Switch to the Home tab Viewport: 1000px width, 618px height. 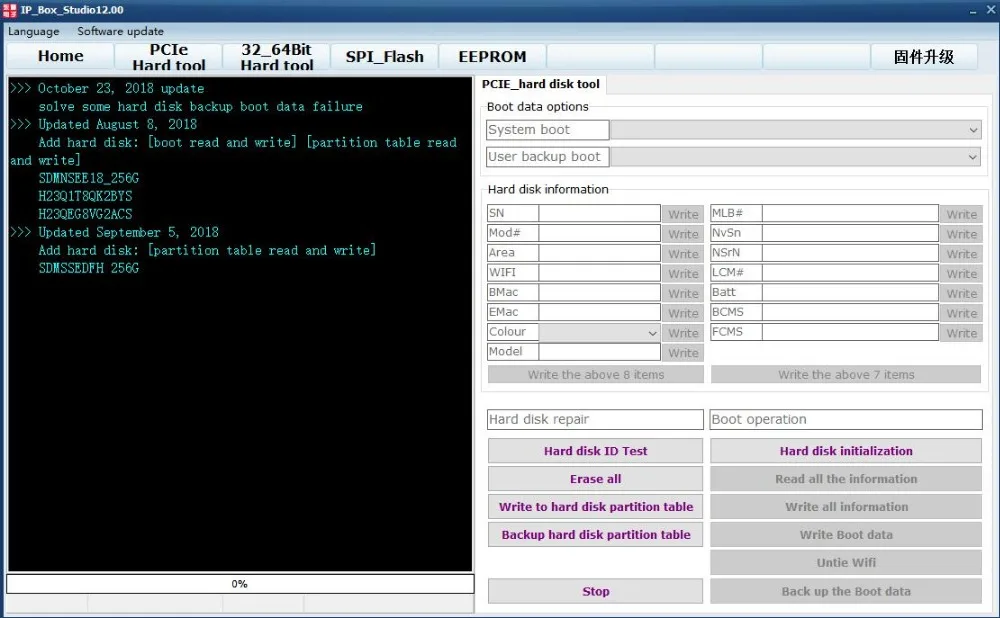pyautogui.click(x=60, y=56)
